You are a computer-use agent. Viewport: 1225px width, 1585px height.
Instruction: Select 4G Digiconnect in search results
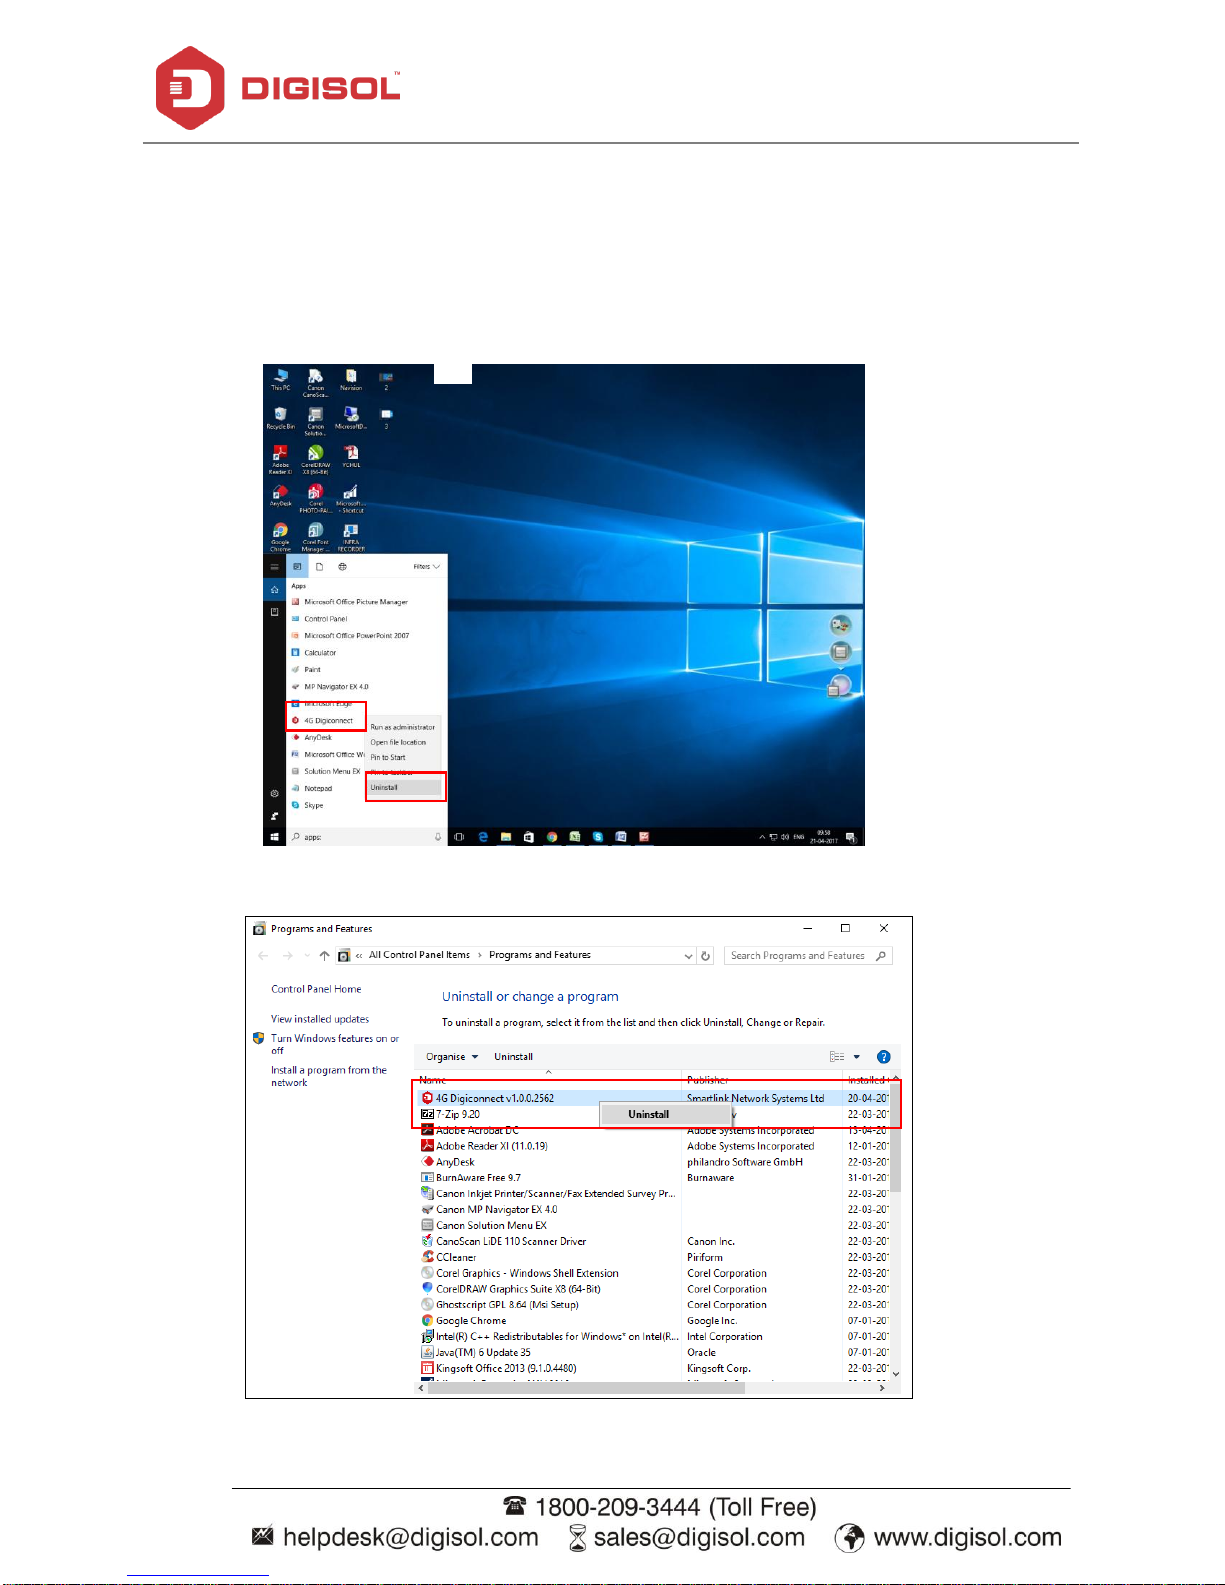coord(327,720)
